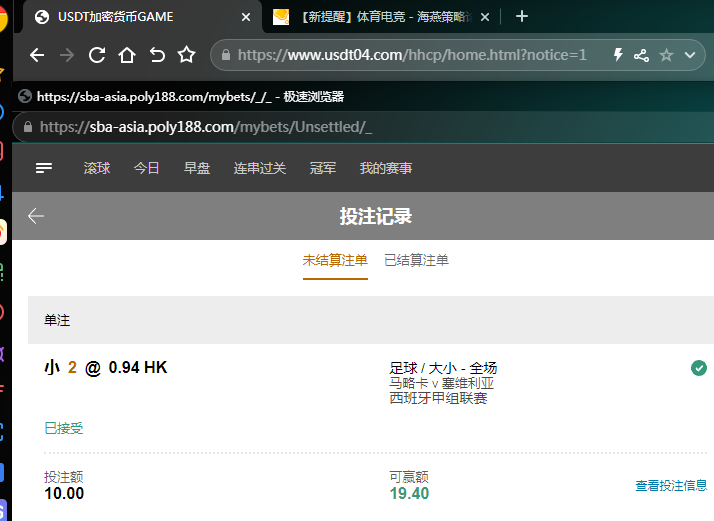This screenshot has height=521, width=714.
Task: Bookmark page with toolbar star icon
Action: click(x=187, y=55)
